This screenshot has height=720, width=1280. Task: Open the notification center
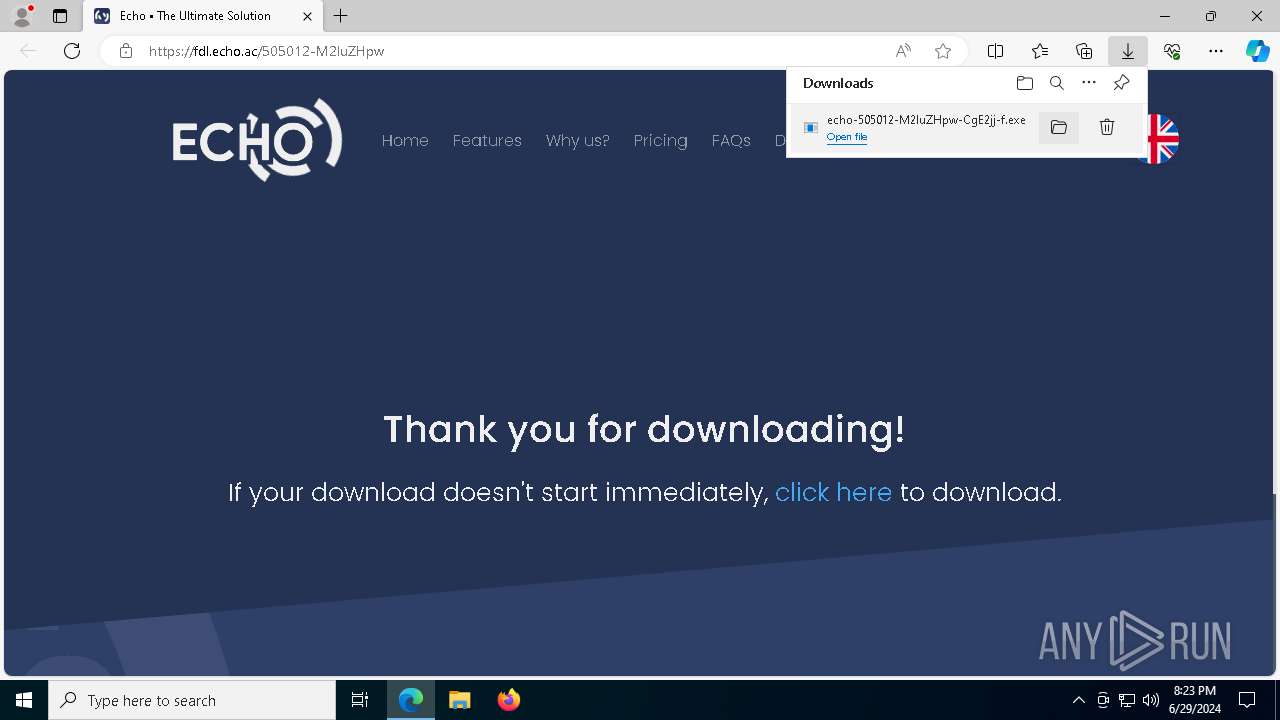tap(1247, 700)
